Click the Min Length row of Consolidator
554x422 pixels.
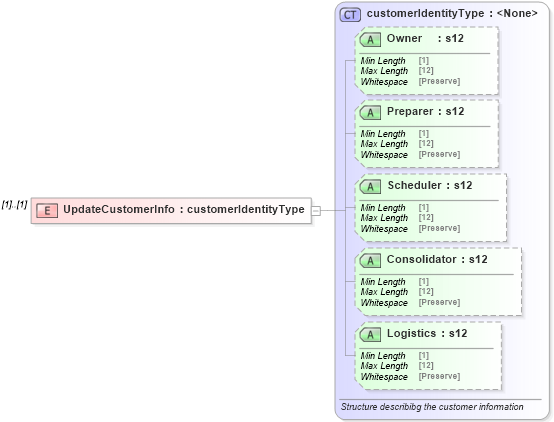tap(395, 282)
